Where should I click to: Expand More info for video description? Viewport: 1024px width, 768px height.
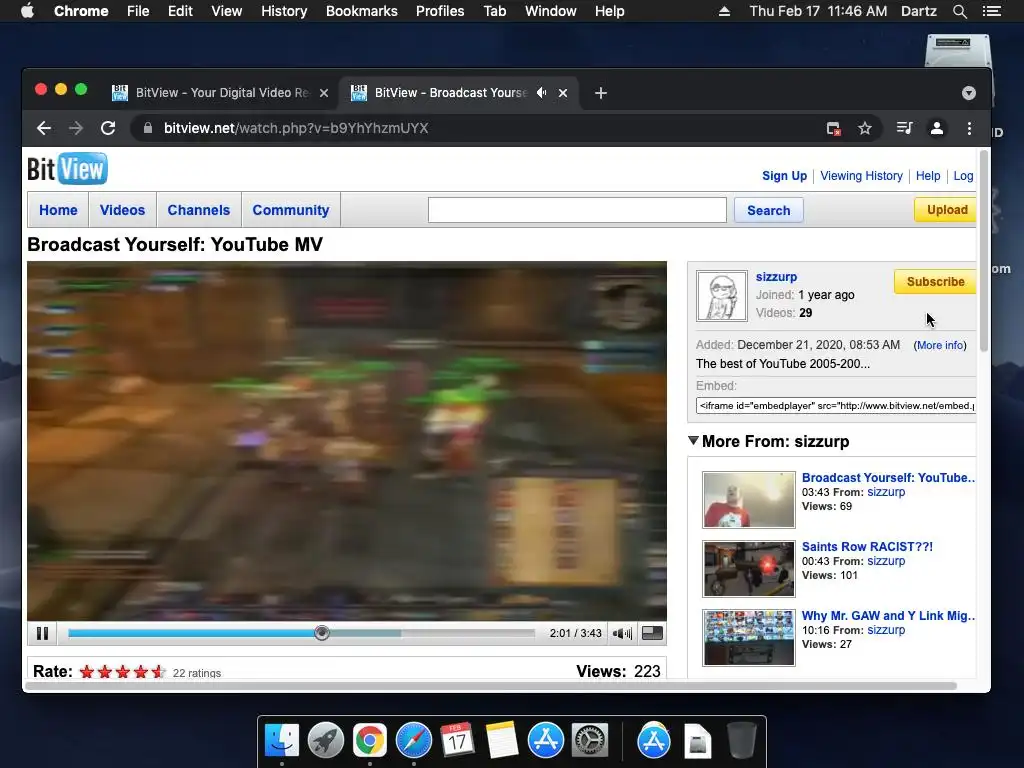point(940,345)
